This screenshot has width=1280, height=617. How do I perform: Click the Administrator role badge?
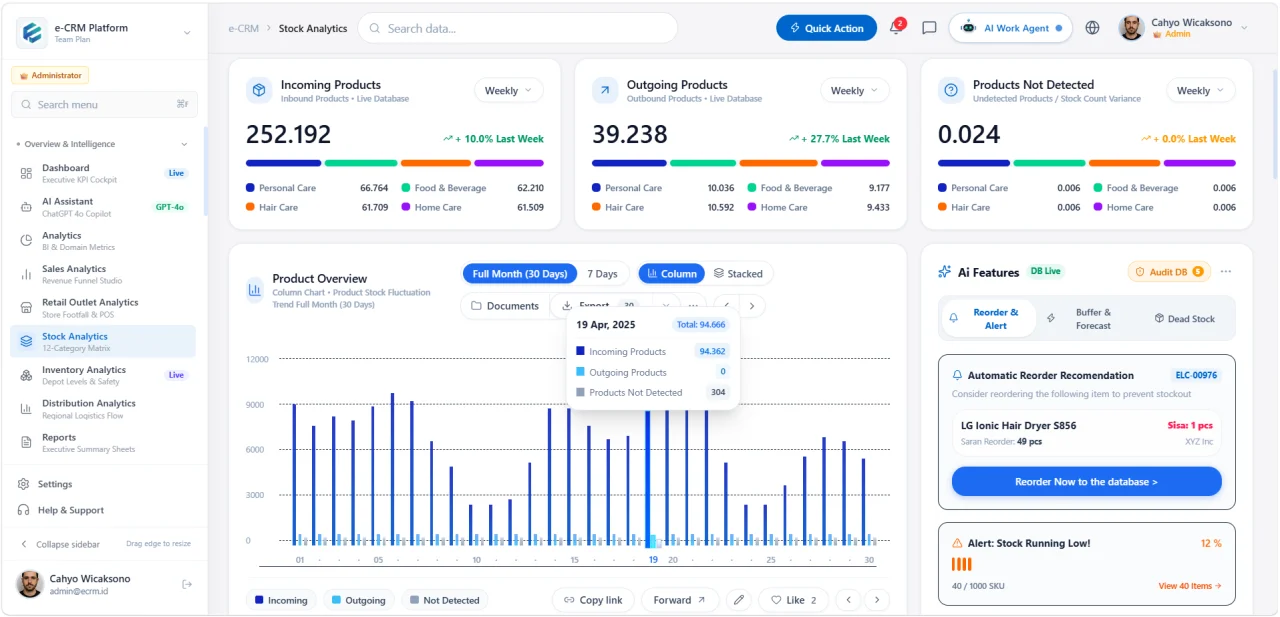tap(50, 75)
